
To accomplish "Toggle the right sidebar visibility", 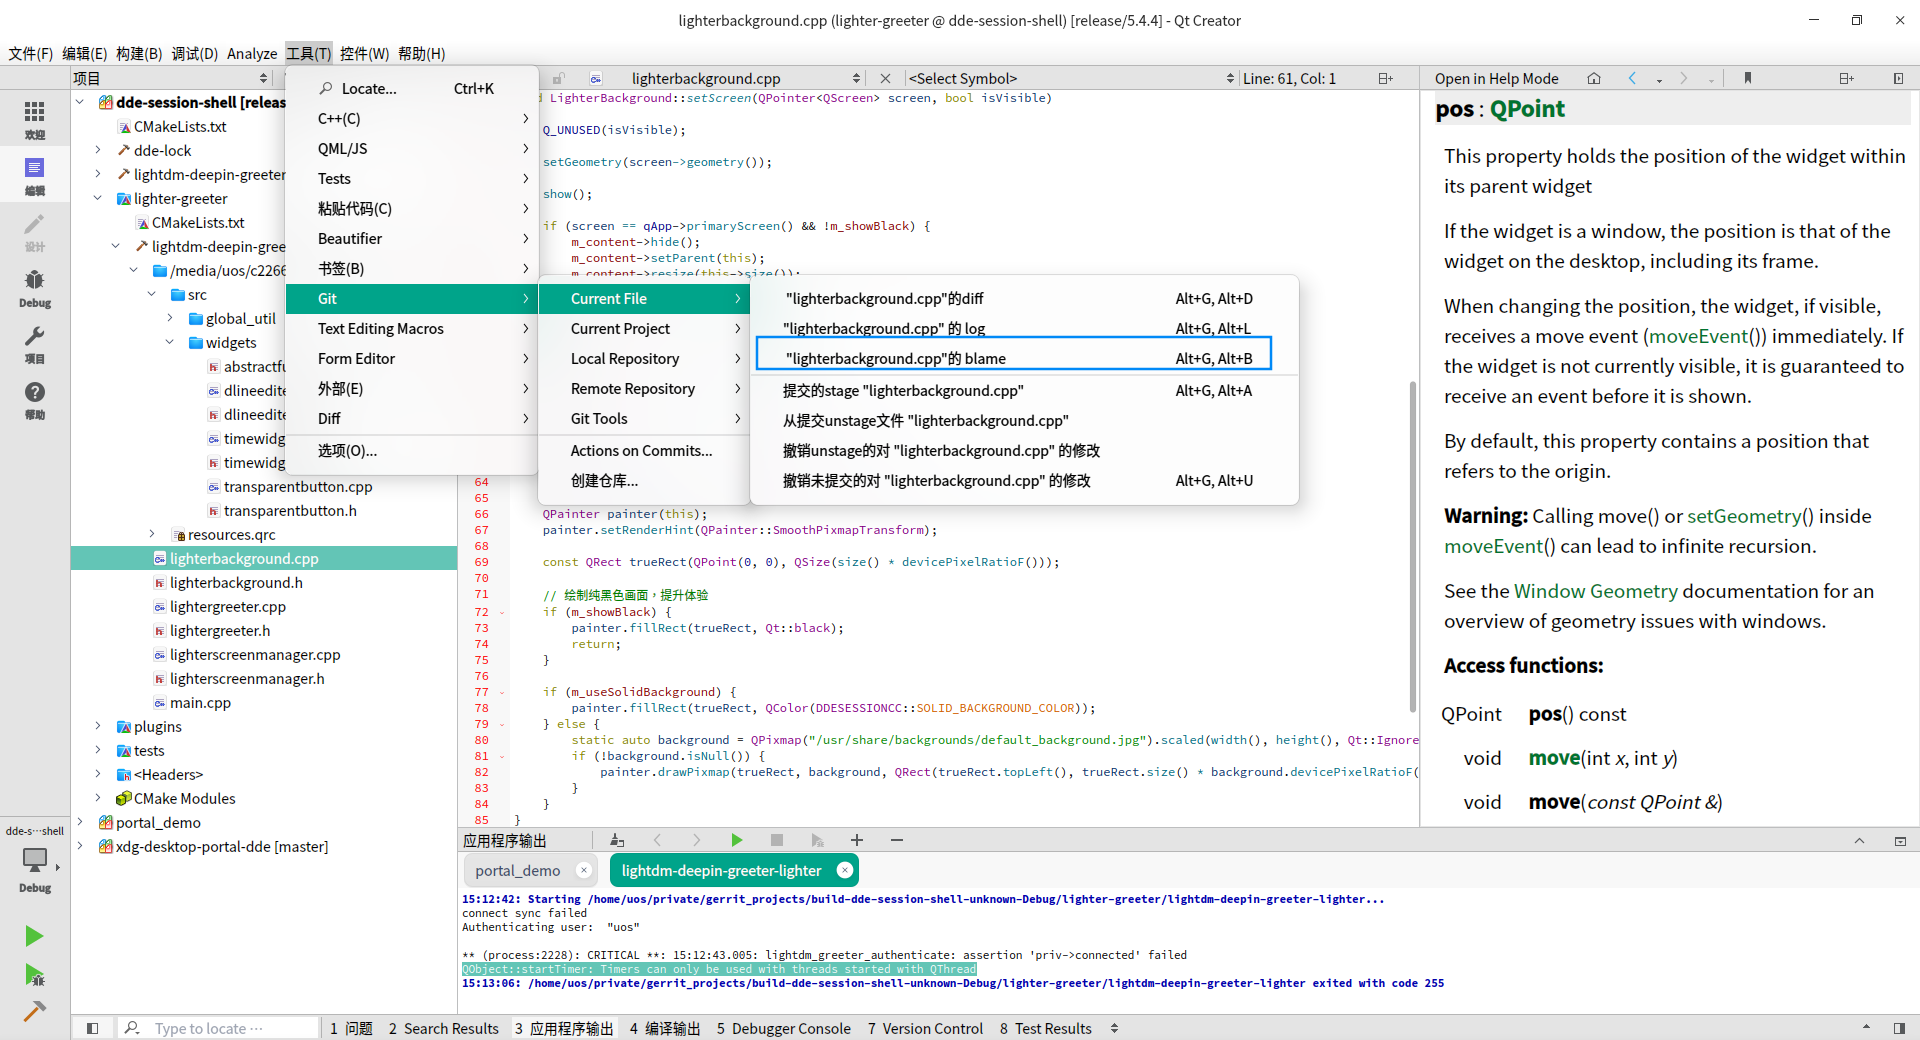I will tap(1899, 1028).
